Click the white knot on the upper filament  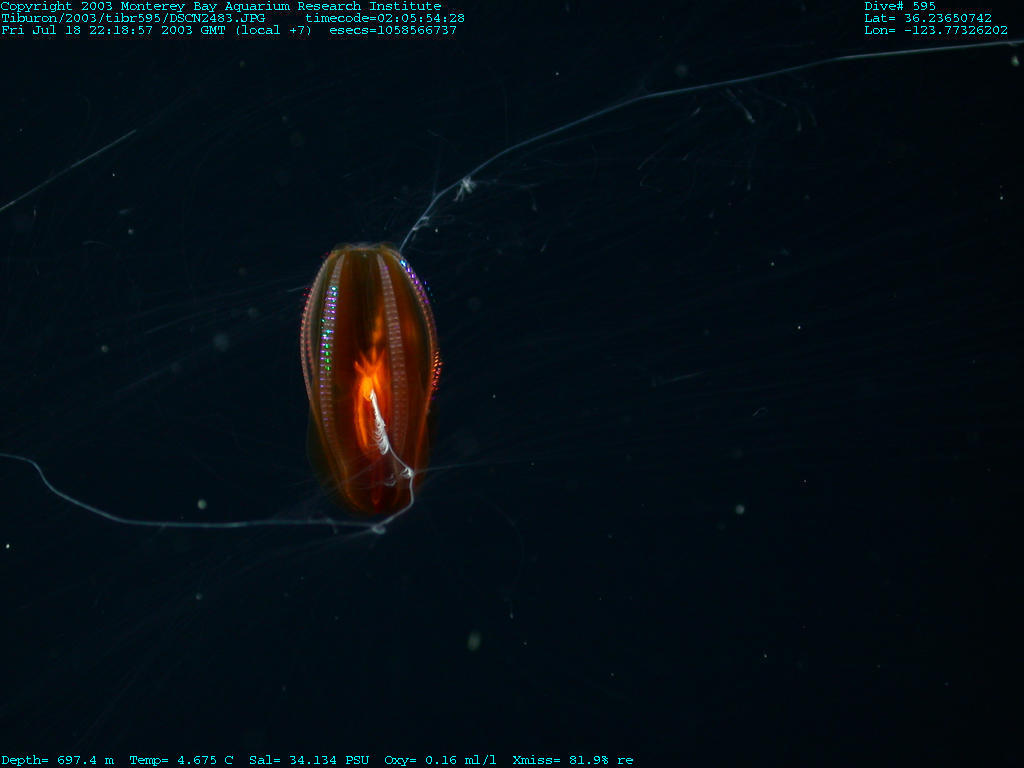pyautogui.click(x=465, y=184)
